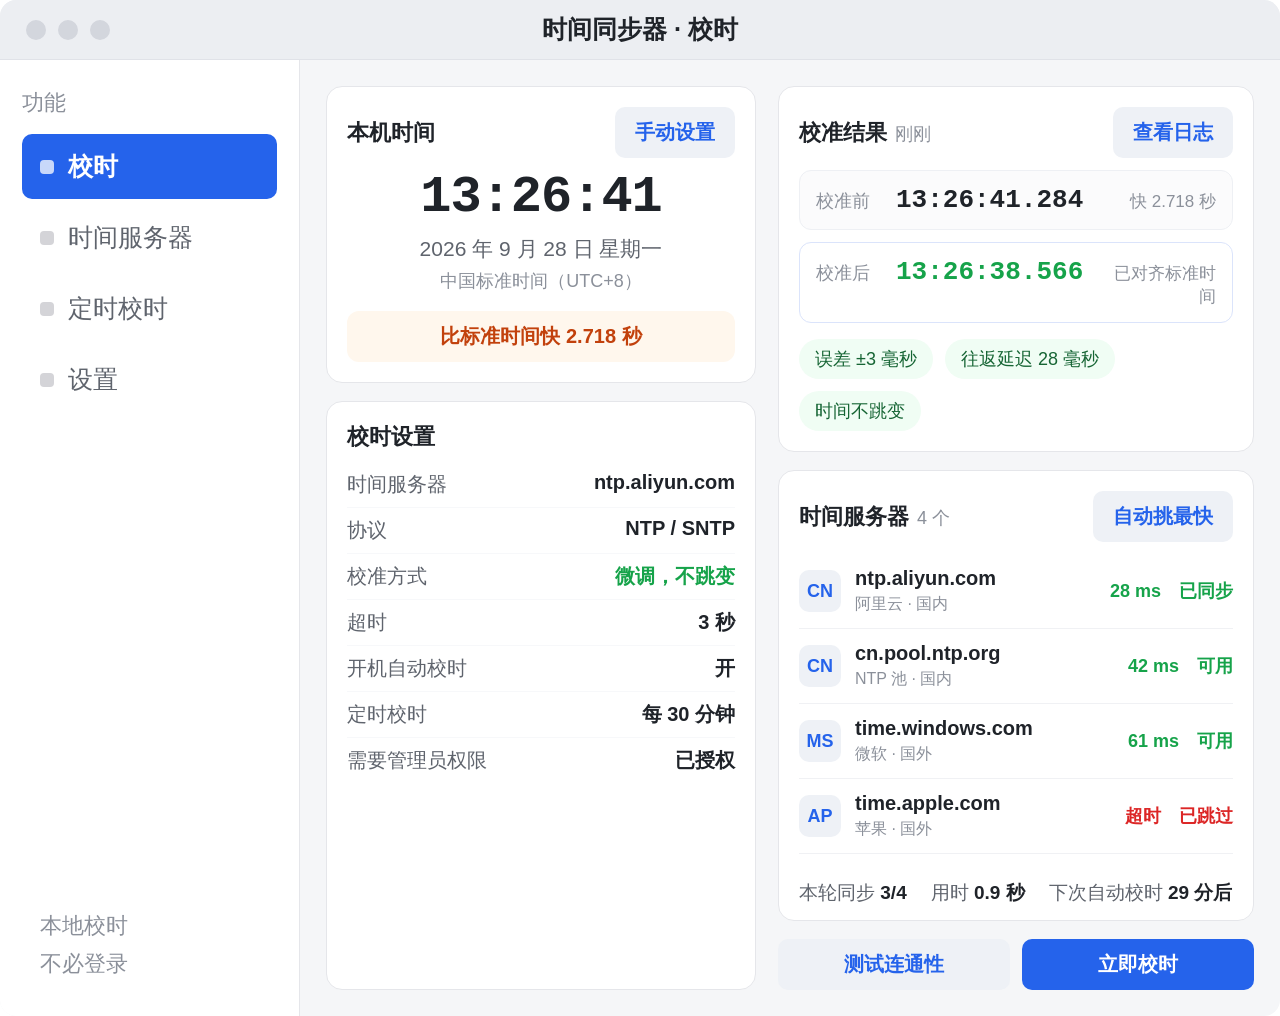Click the 每 30 分钟 schedule value
Viewport: 1280px width, 1016px height.
pos(688,714)
